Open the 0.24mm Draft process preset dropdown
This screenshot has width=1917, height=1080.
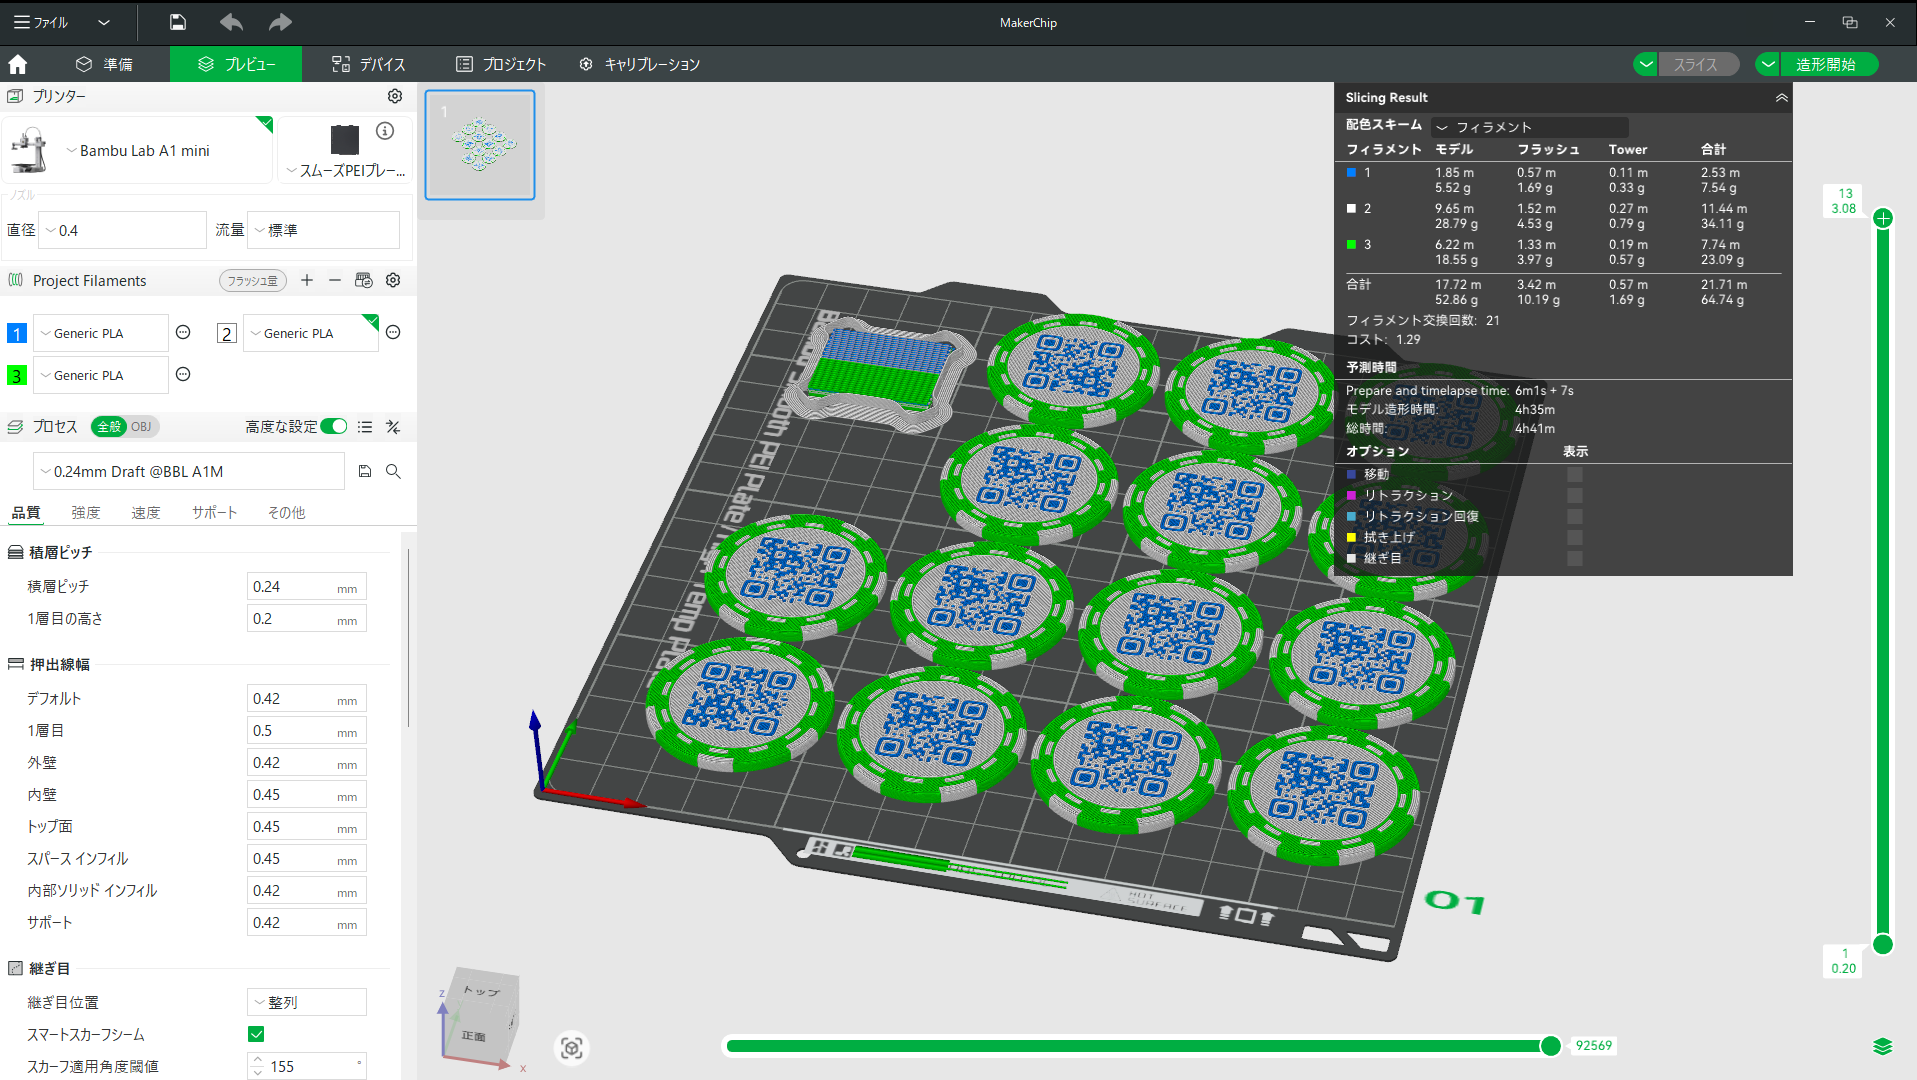click(x=190, y=471)
